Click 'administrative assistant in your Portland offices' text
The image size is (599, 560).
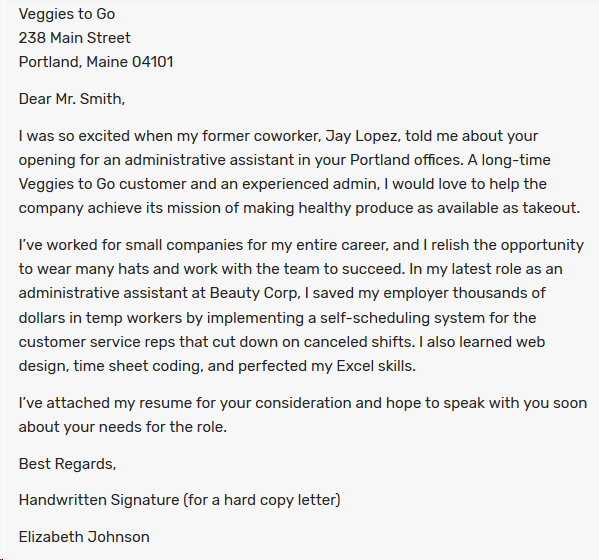coord(293,160)
